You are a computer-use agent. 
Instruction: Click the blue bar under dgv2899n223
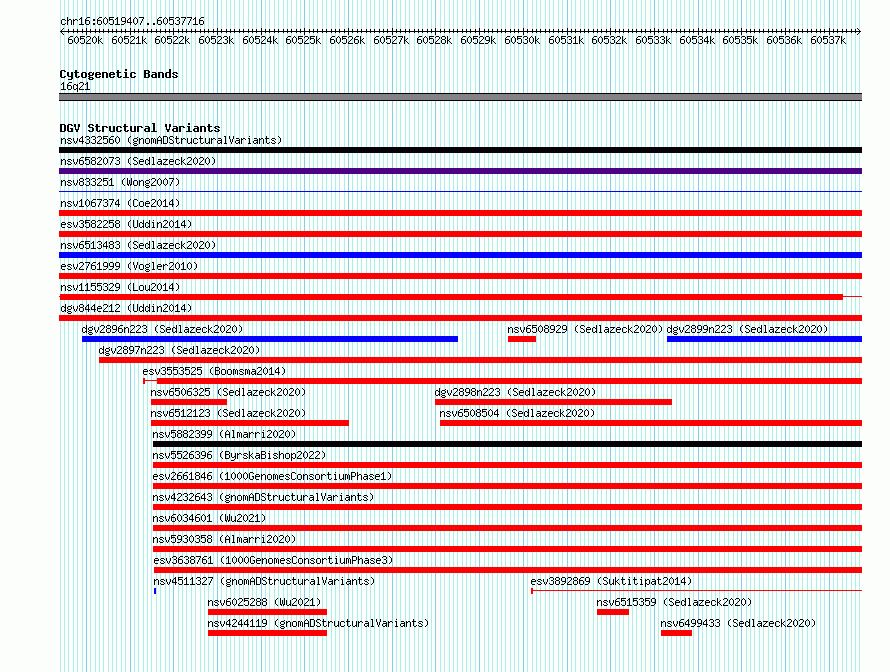pos(765,339)
